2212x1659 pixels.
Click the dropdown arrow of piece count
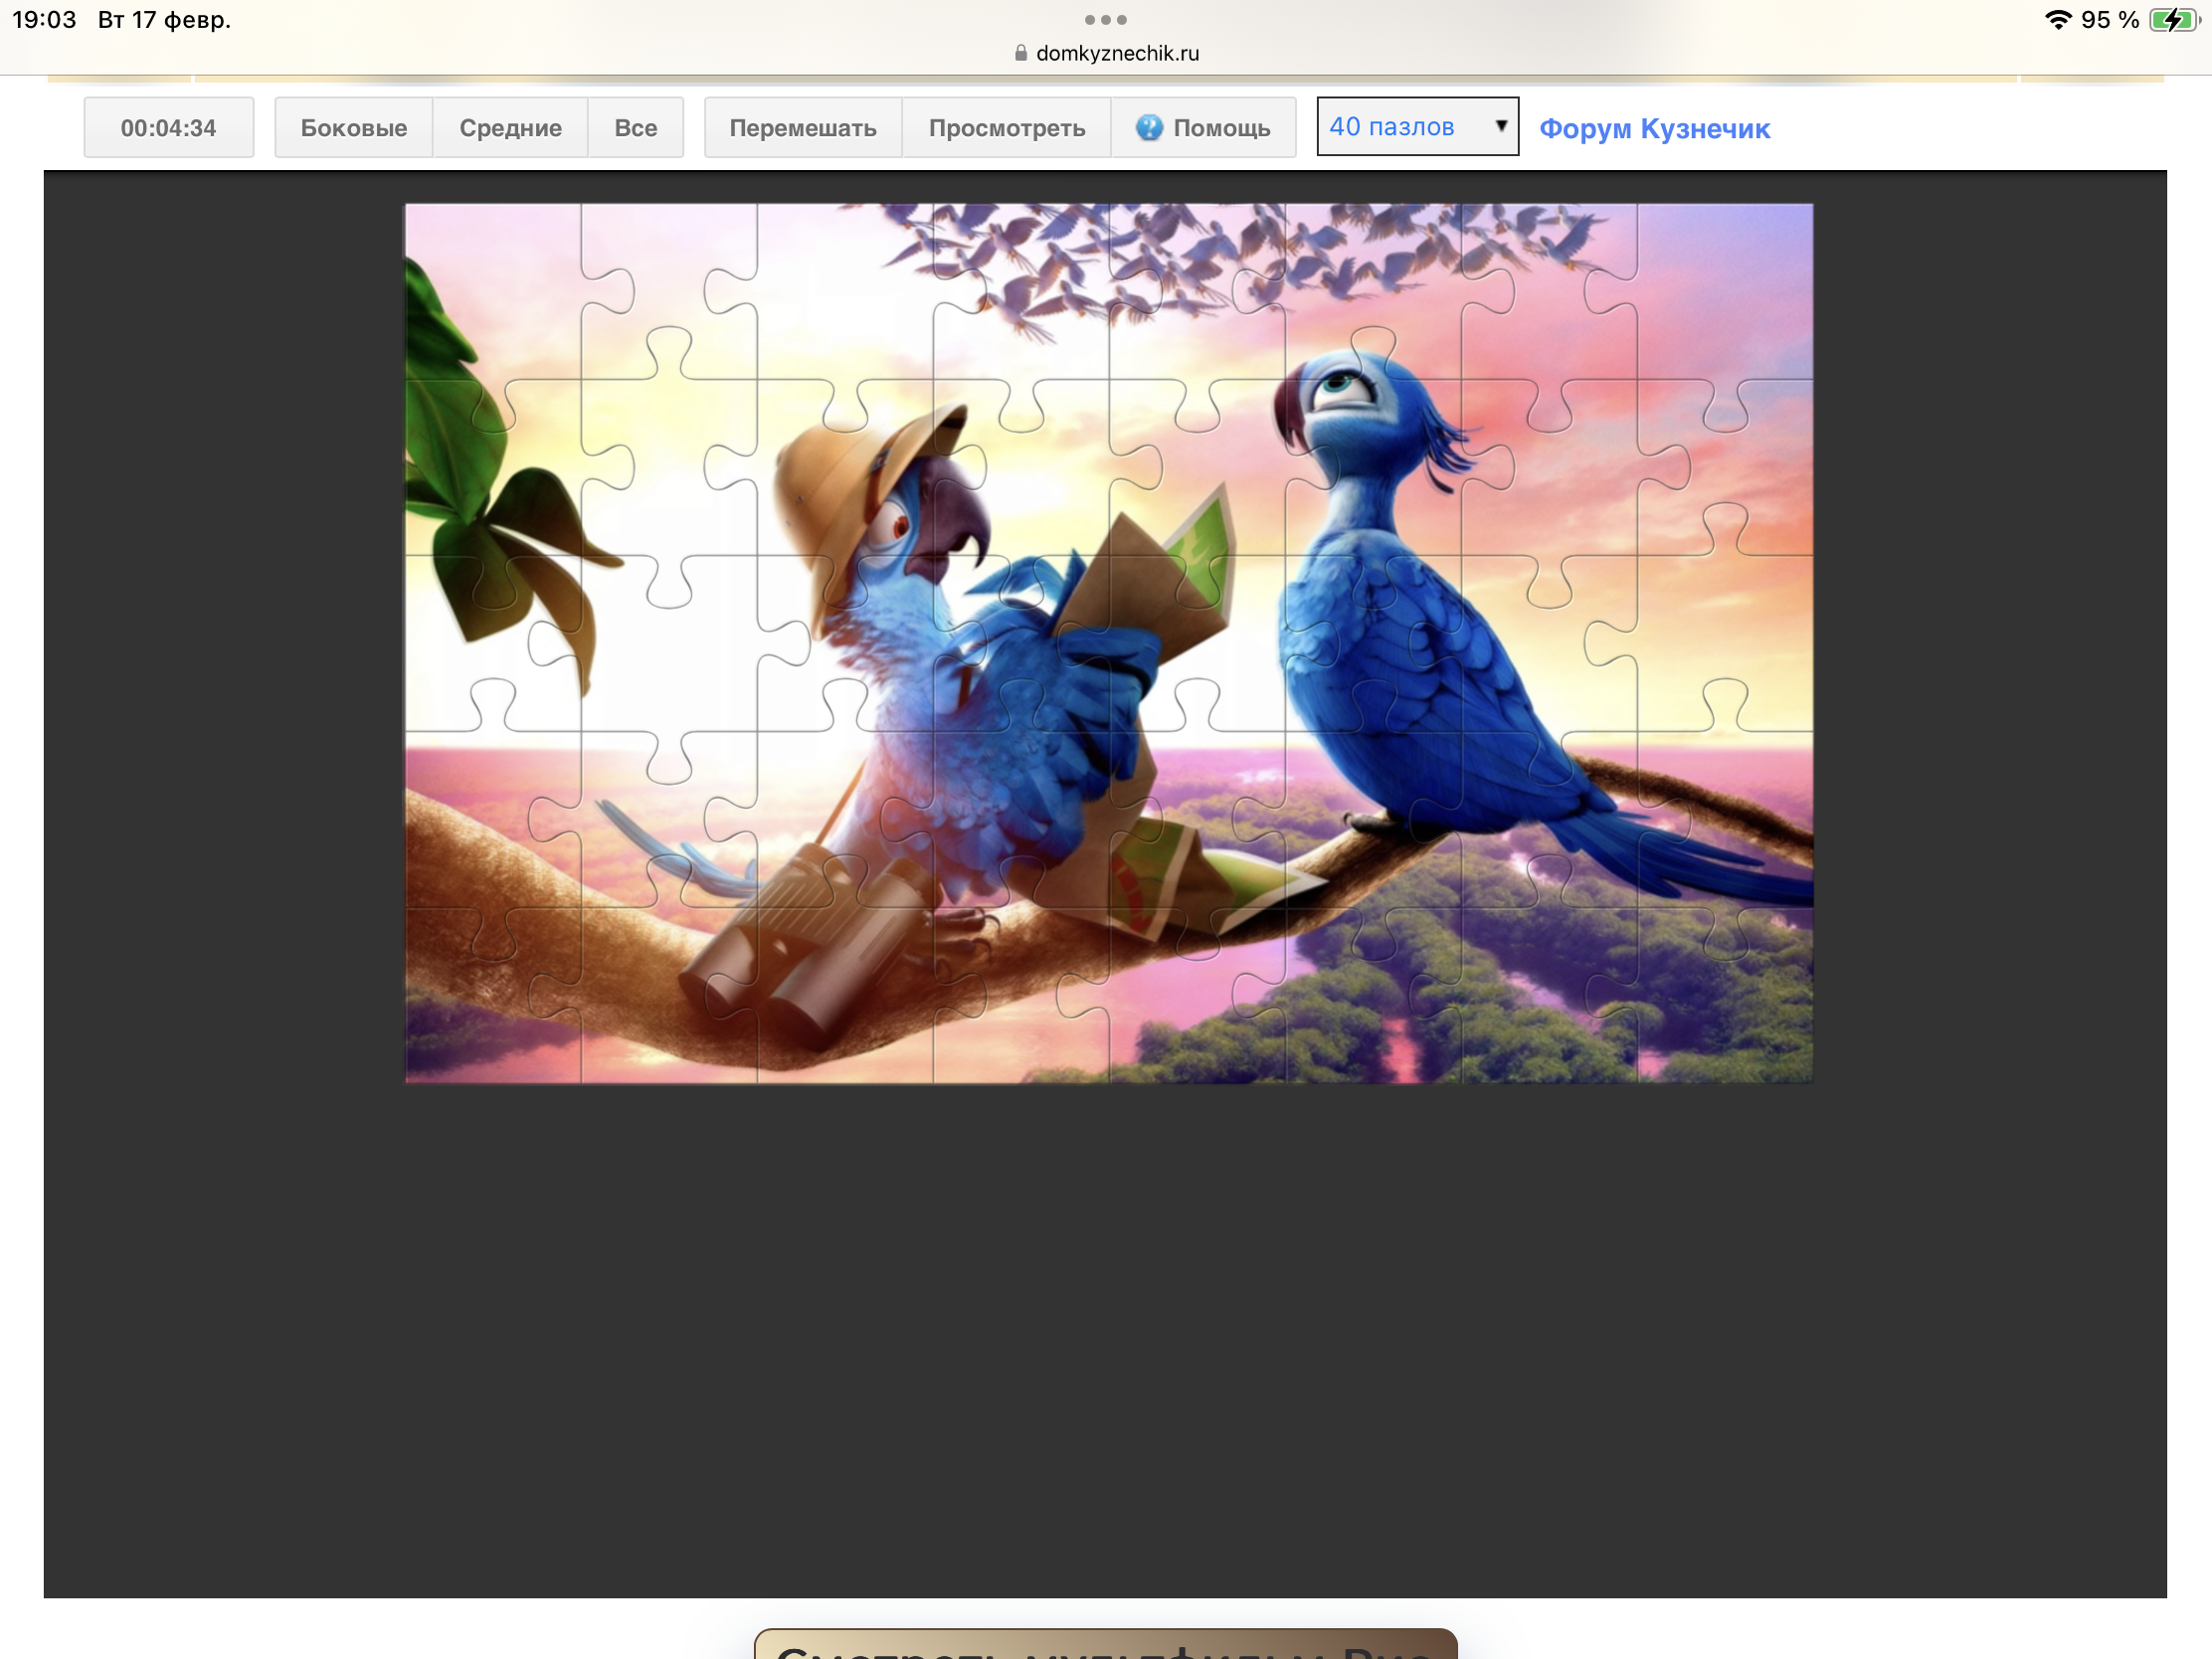coord(1500,126)
